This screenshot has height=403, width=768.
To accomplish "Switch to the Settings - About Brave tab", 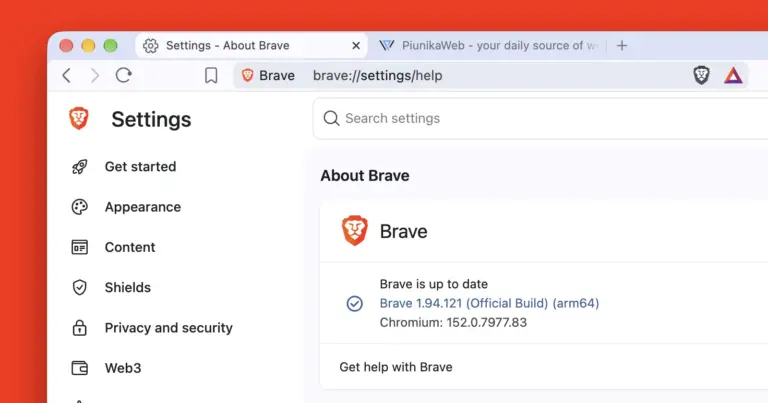I will pyautogui.click(x=251, y=46).
